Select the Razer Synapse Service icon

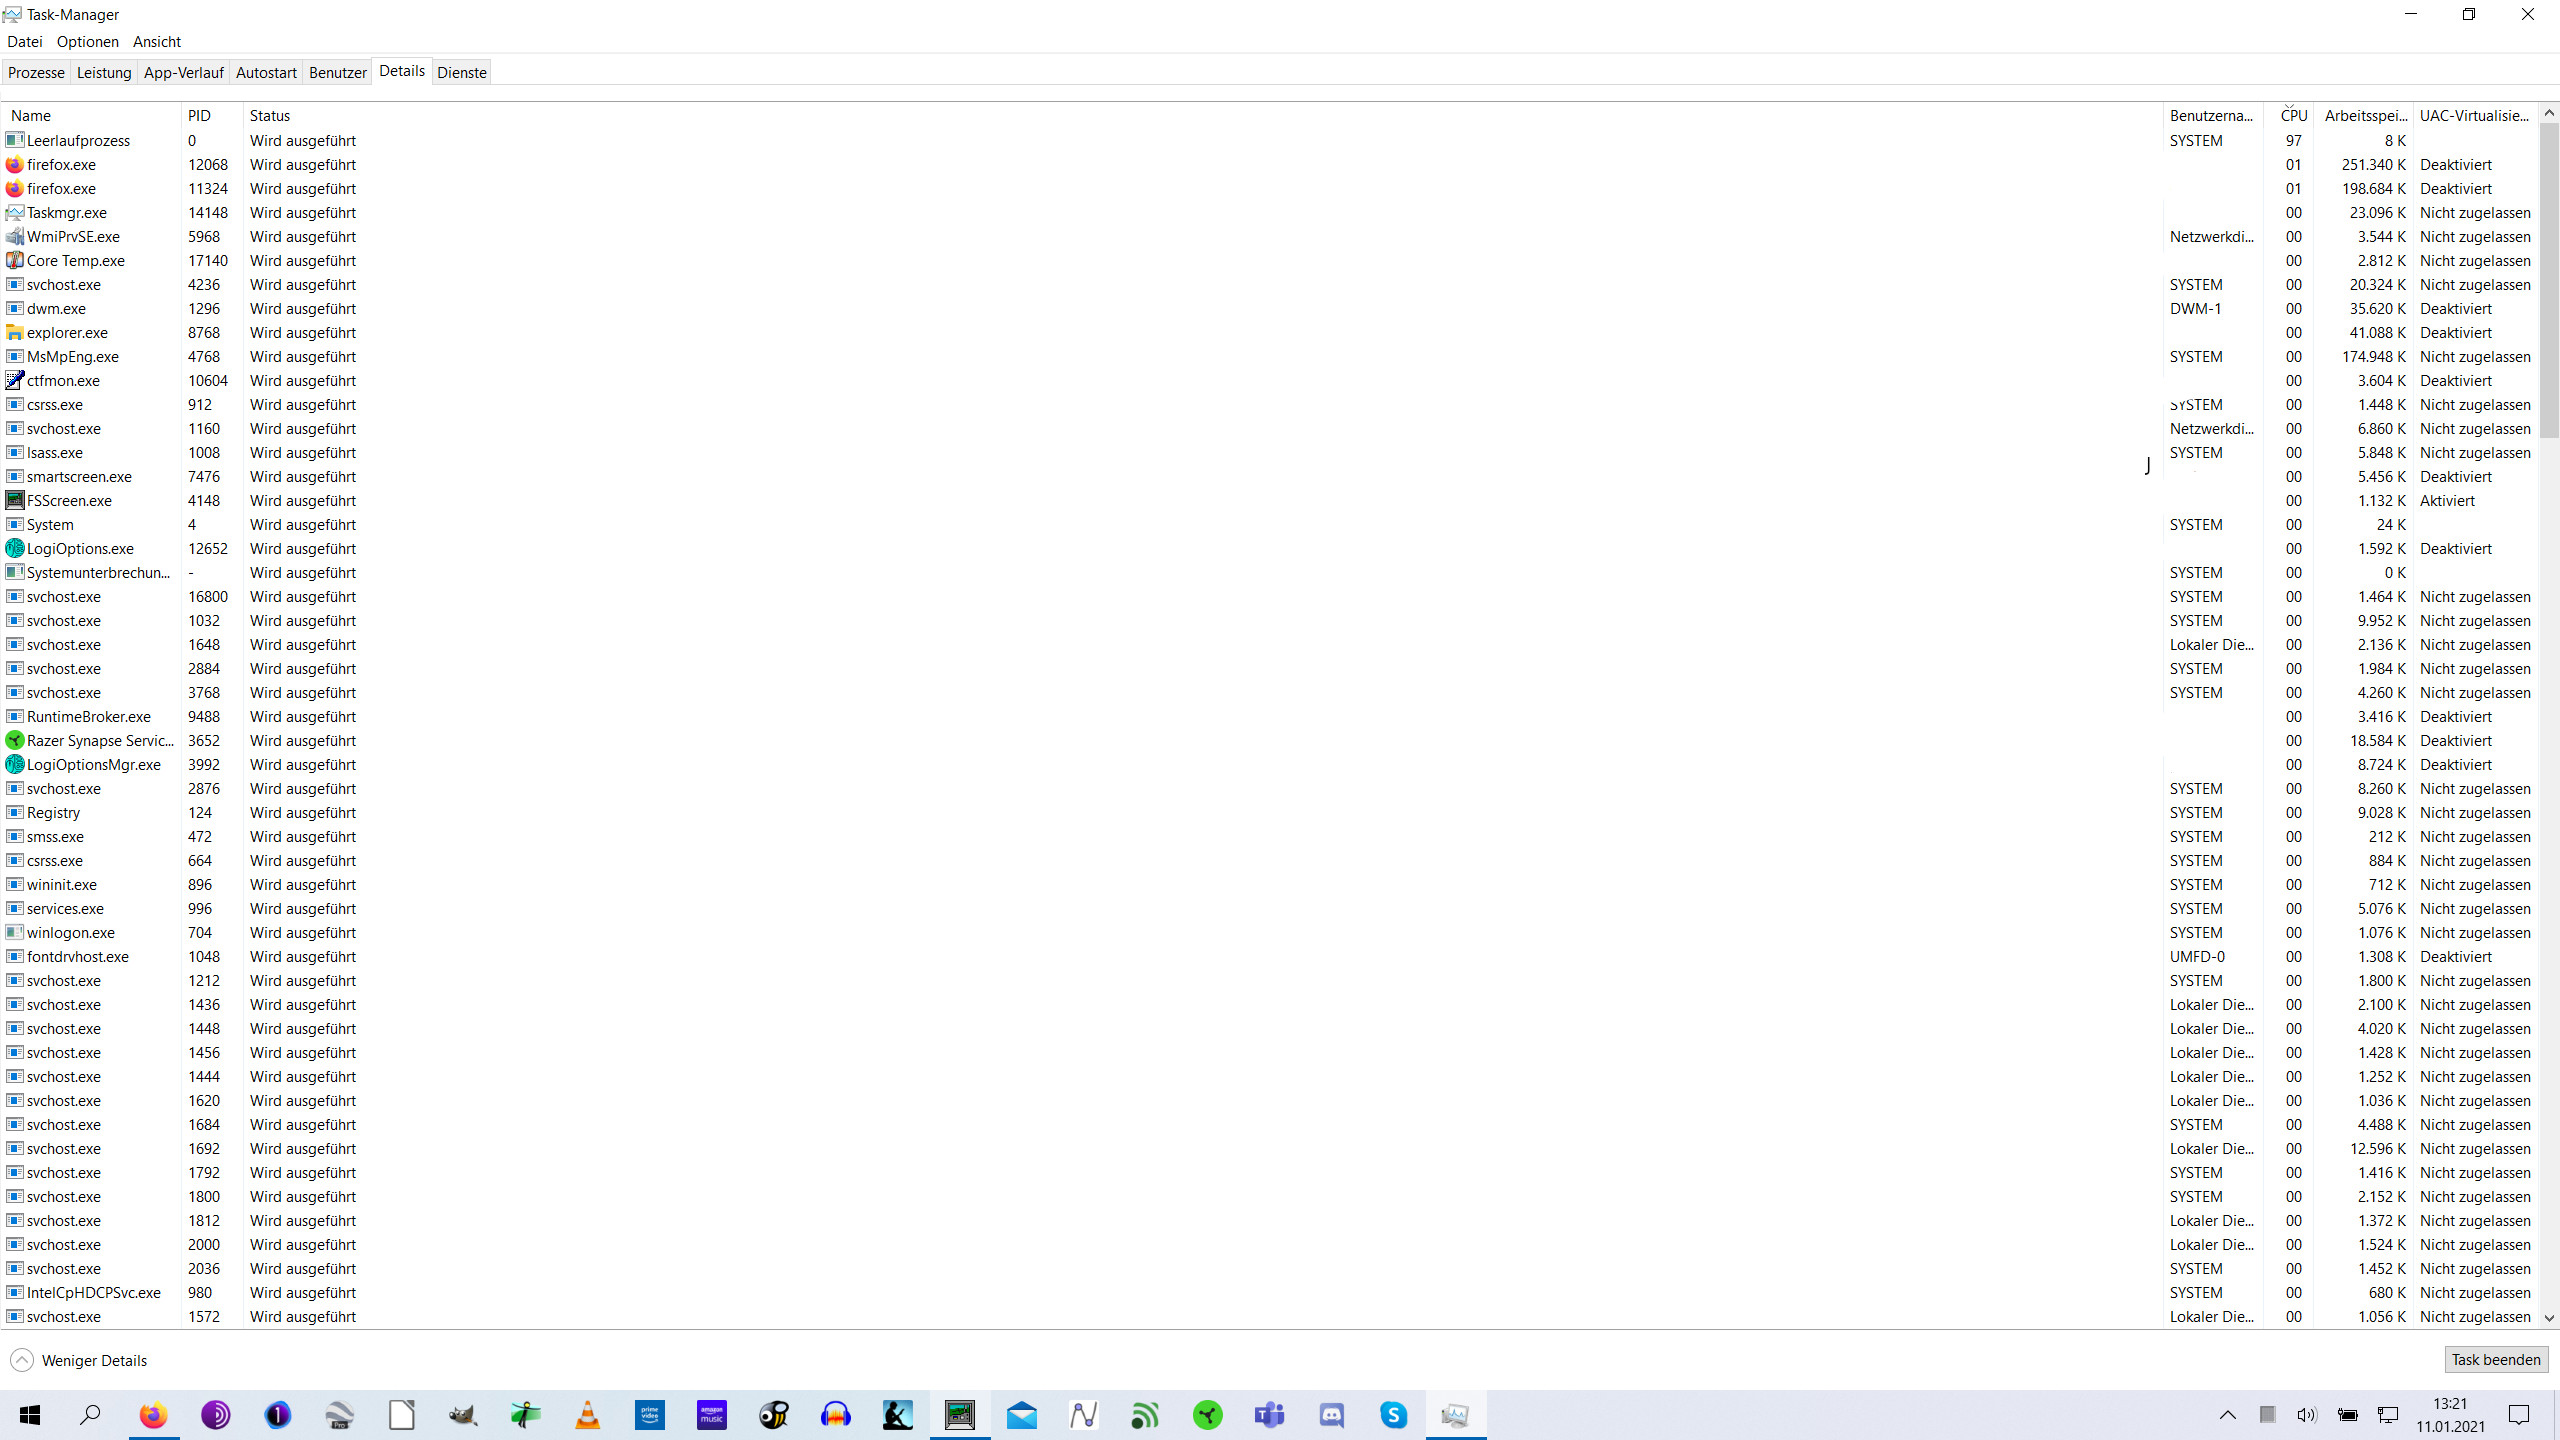pyautogui.click(x=14, y=741)
